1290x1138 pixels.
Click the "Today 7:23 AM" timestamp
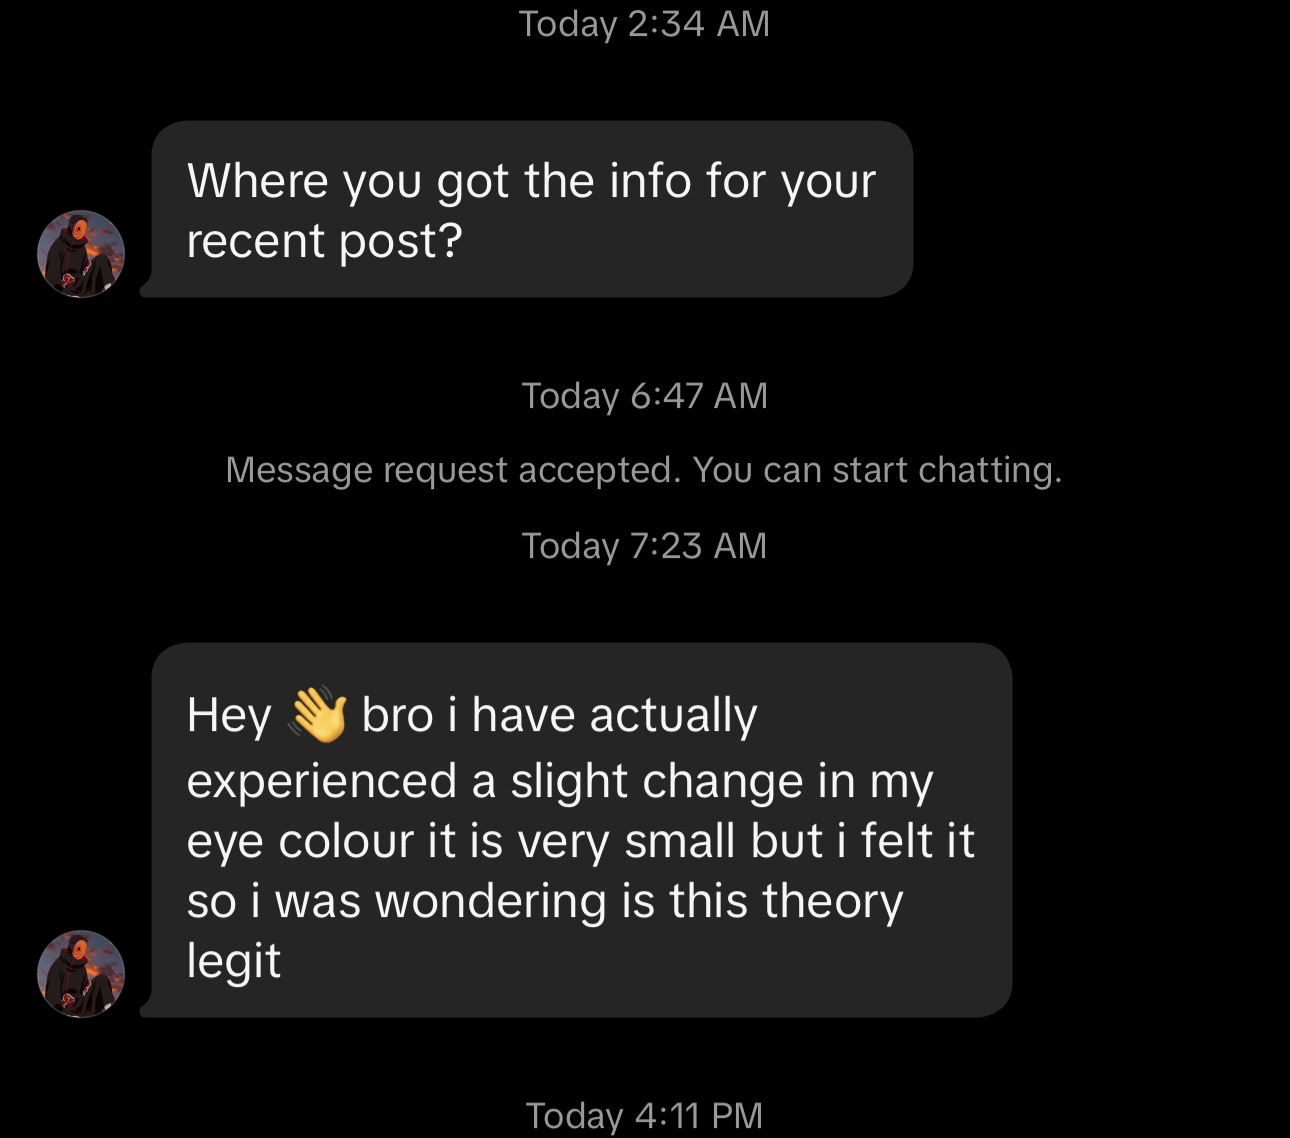click(x=644, y=546)
